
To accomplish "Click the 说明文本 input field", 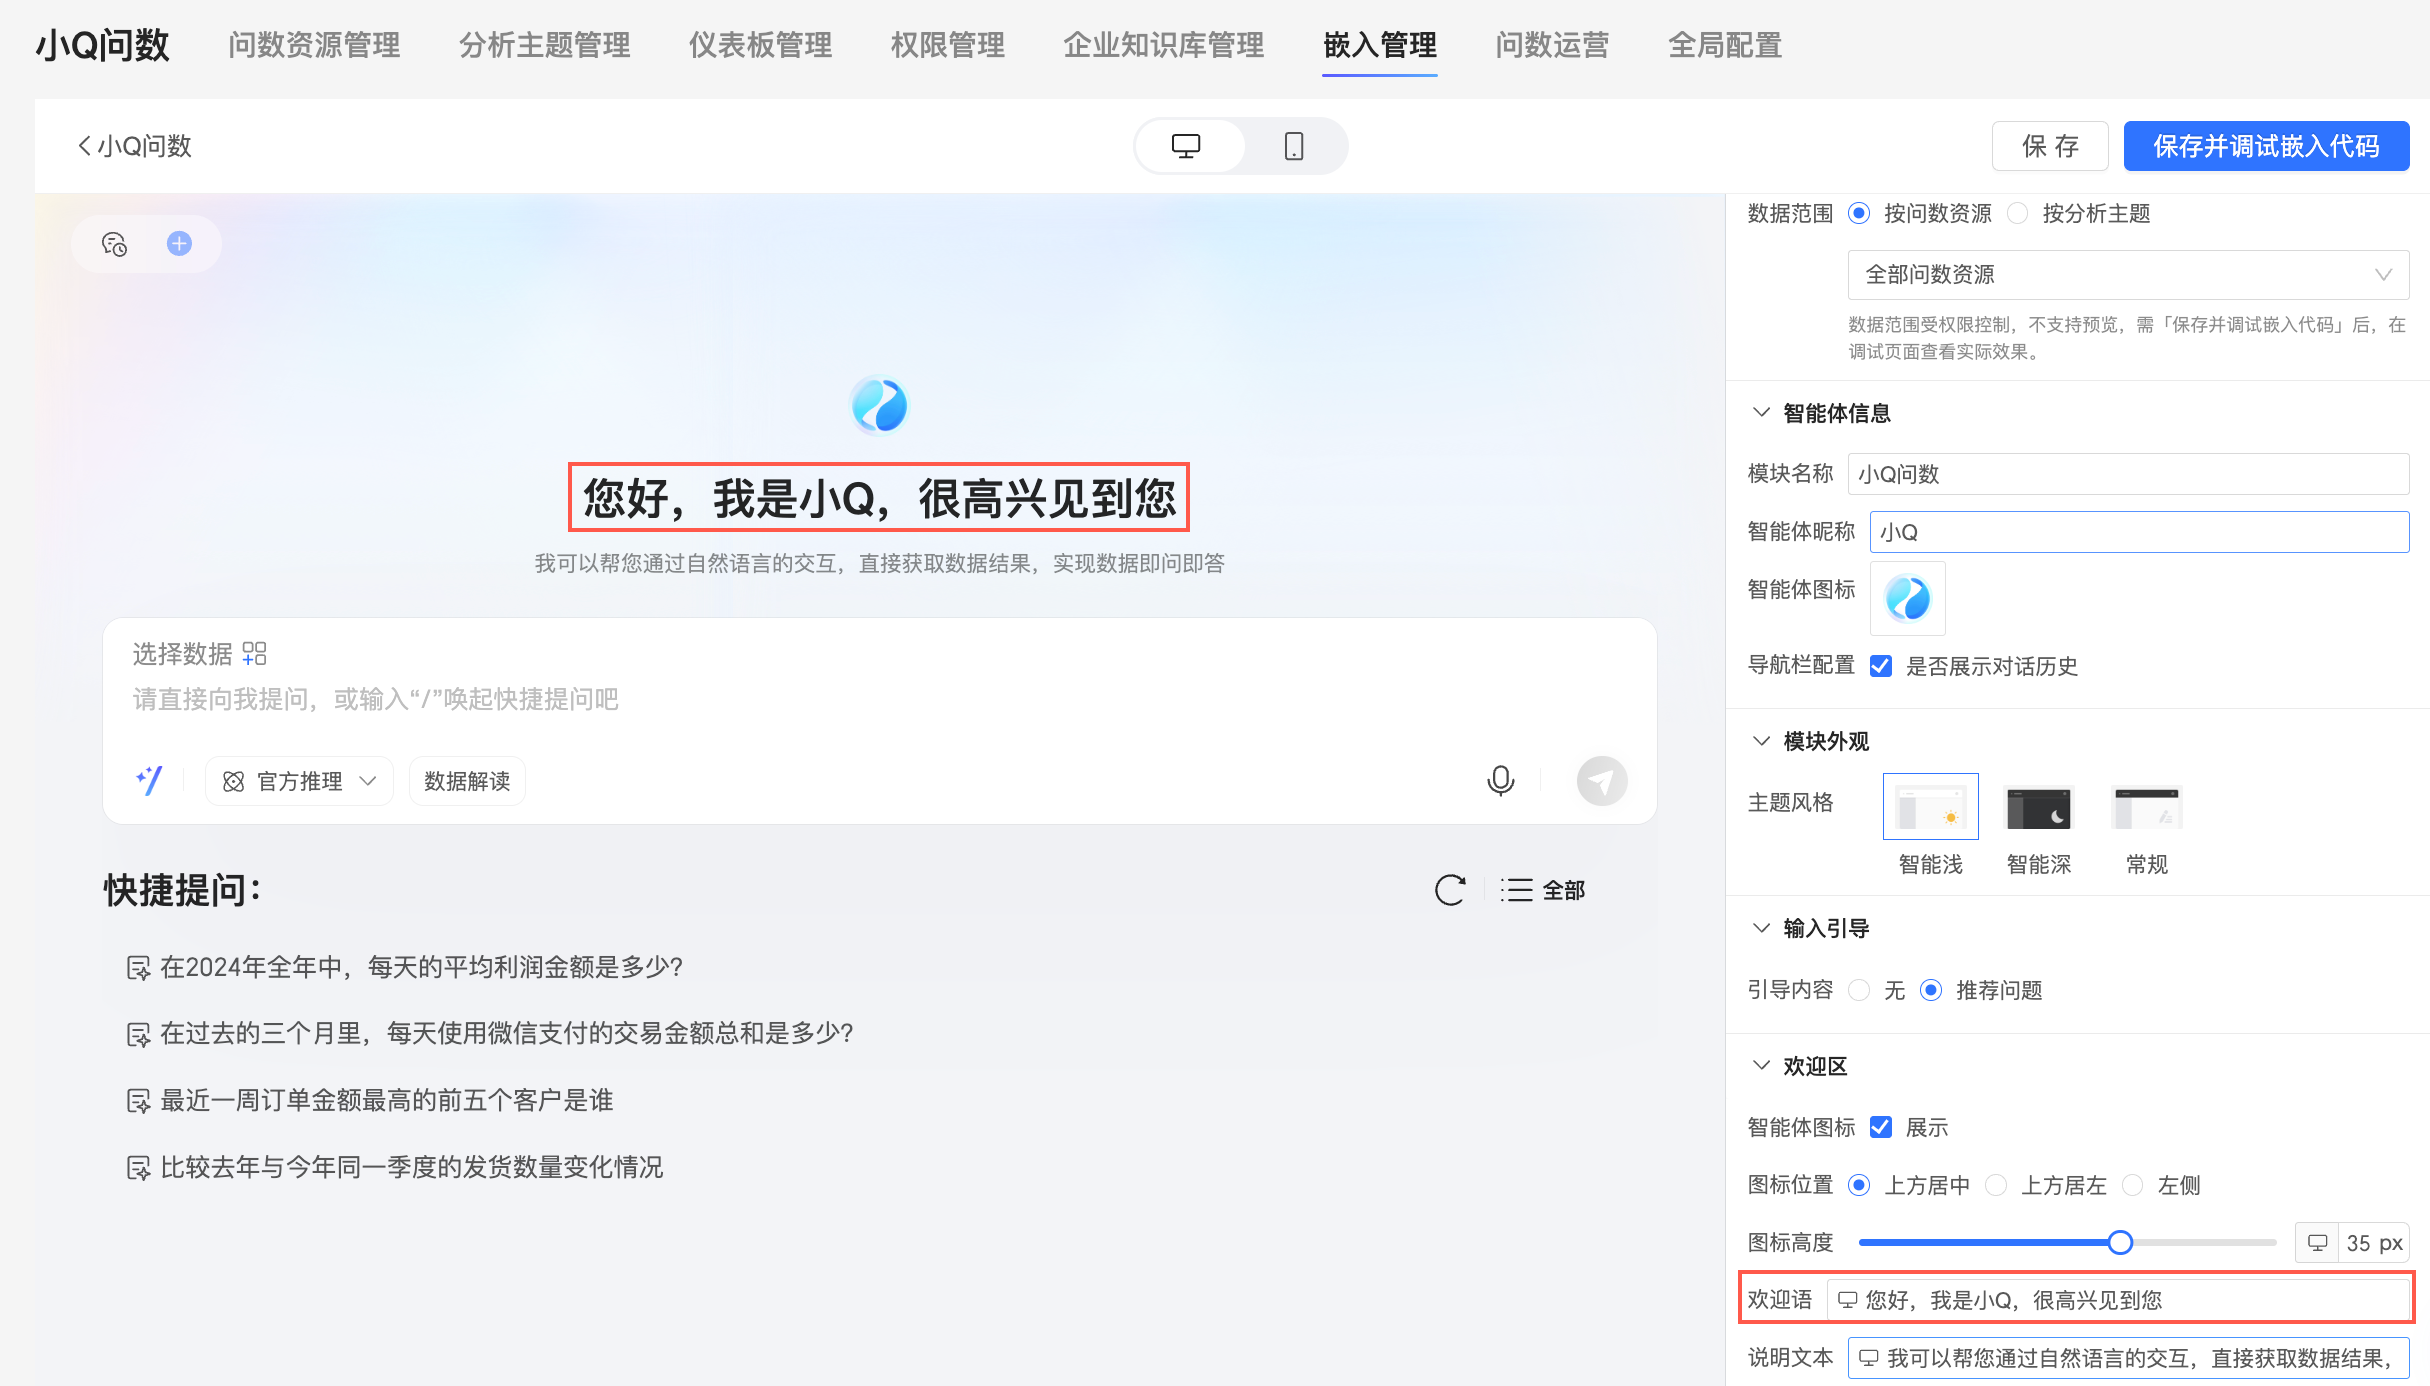I will (x=2128, y=1358).
